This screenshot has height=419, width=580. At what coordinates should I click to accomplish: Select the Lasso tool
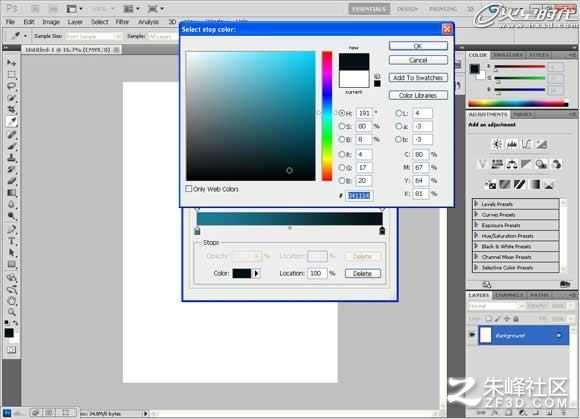pos(11,86)
